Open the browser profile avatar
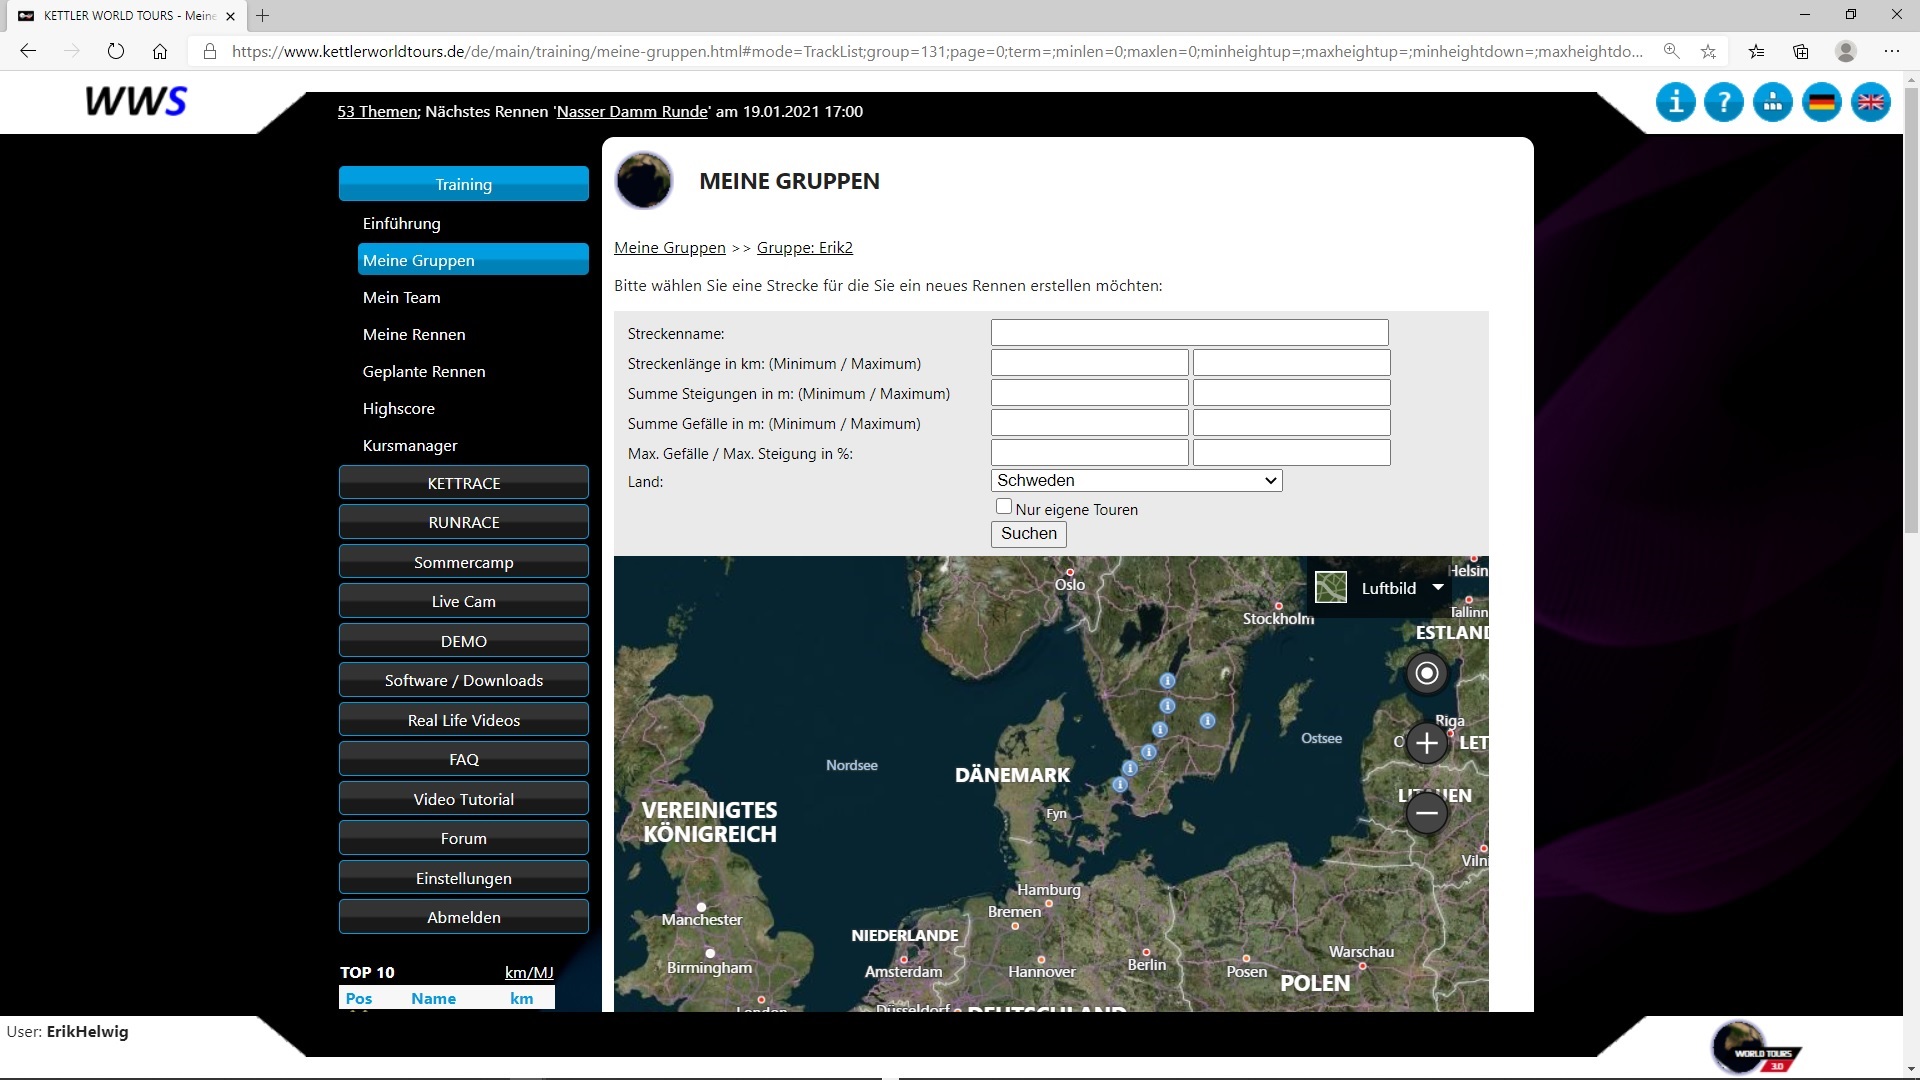 [x=1846, y=51]
